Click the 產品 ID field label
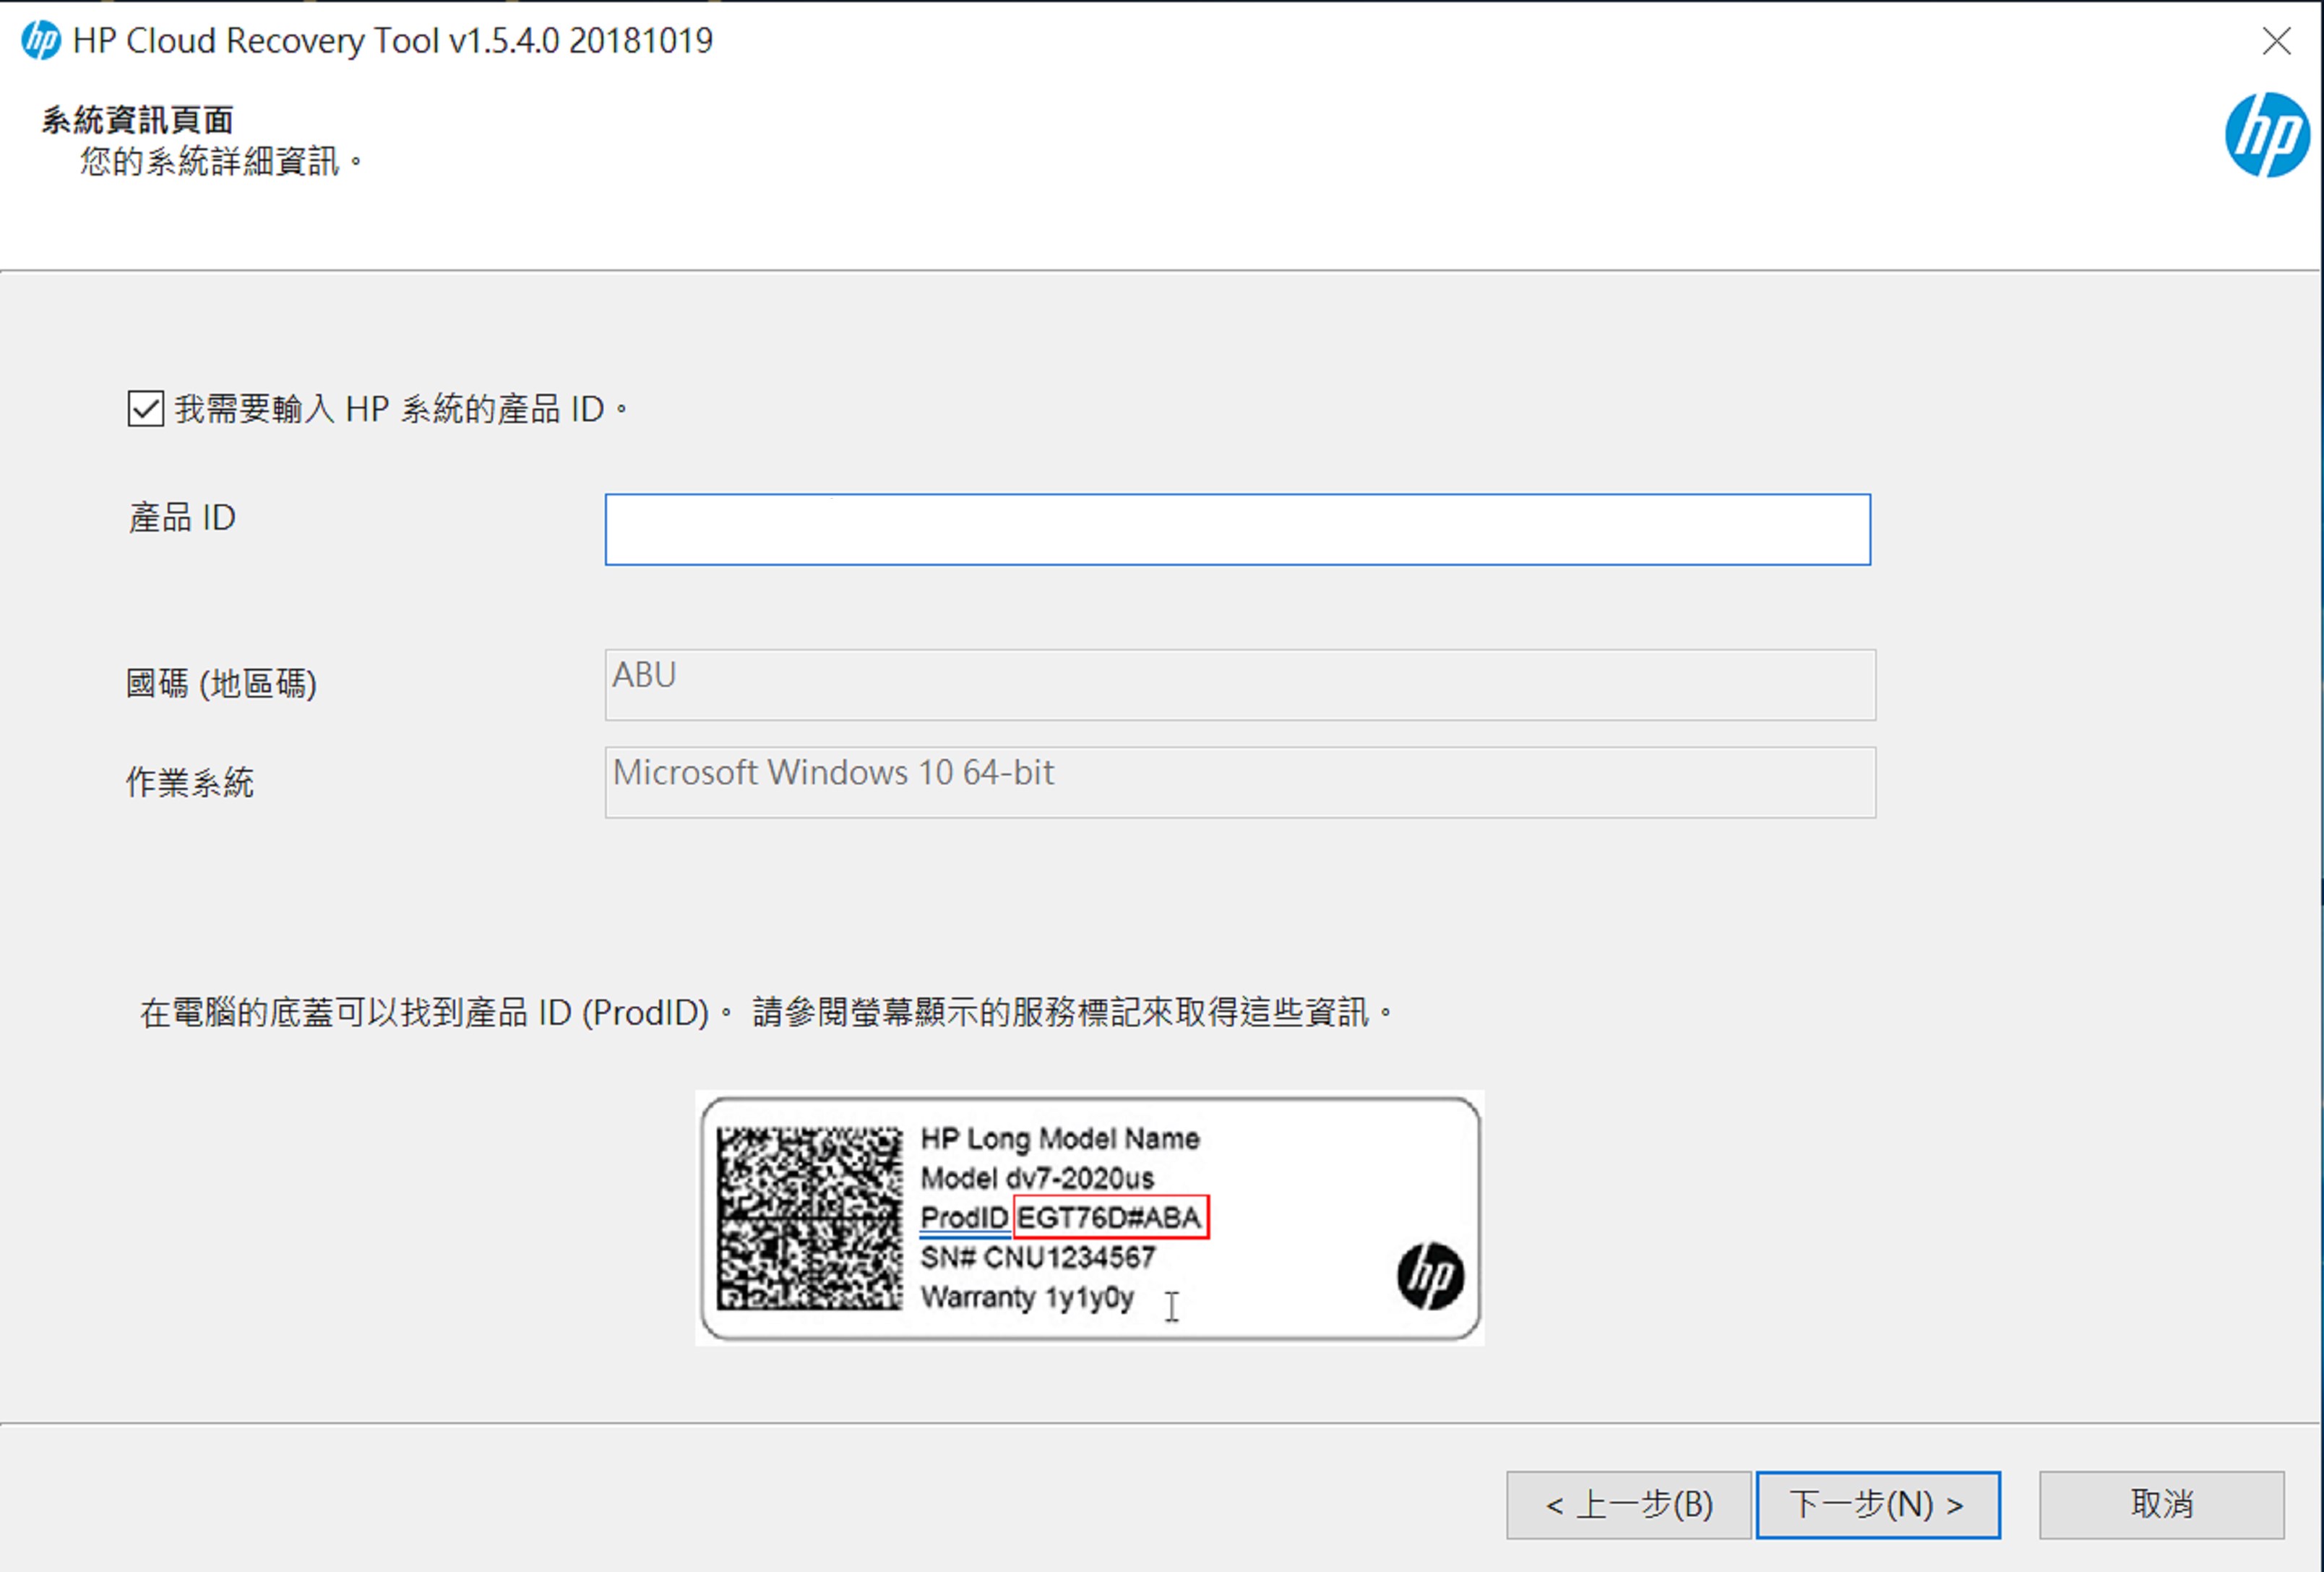Image resolution: width=2324 pixels, height=1572 pixels. 182,518
